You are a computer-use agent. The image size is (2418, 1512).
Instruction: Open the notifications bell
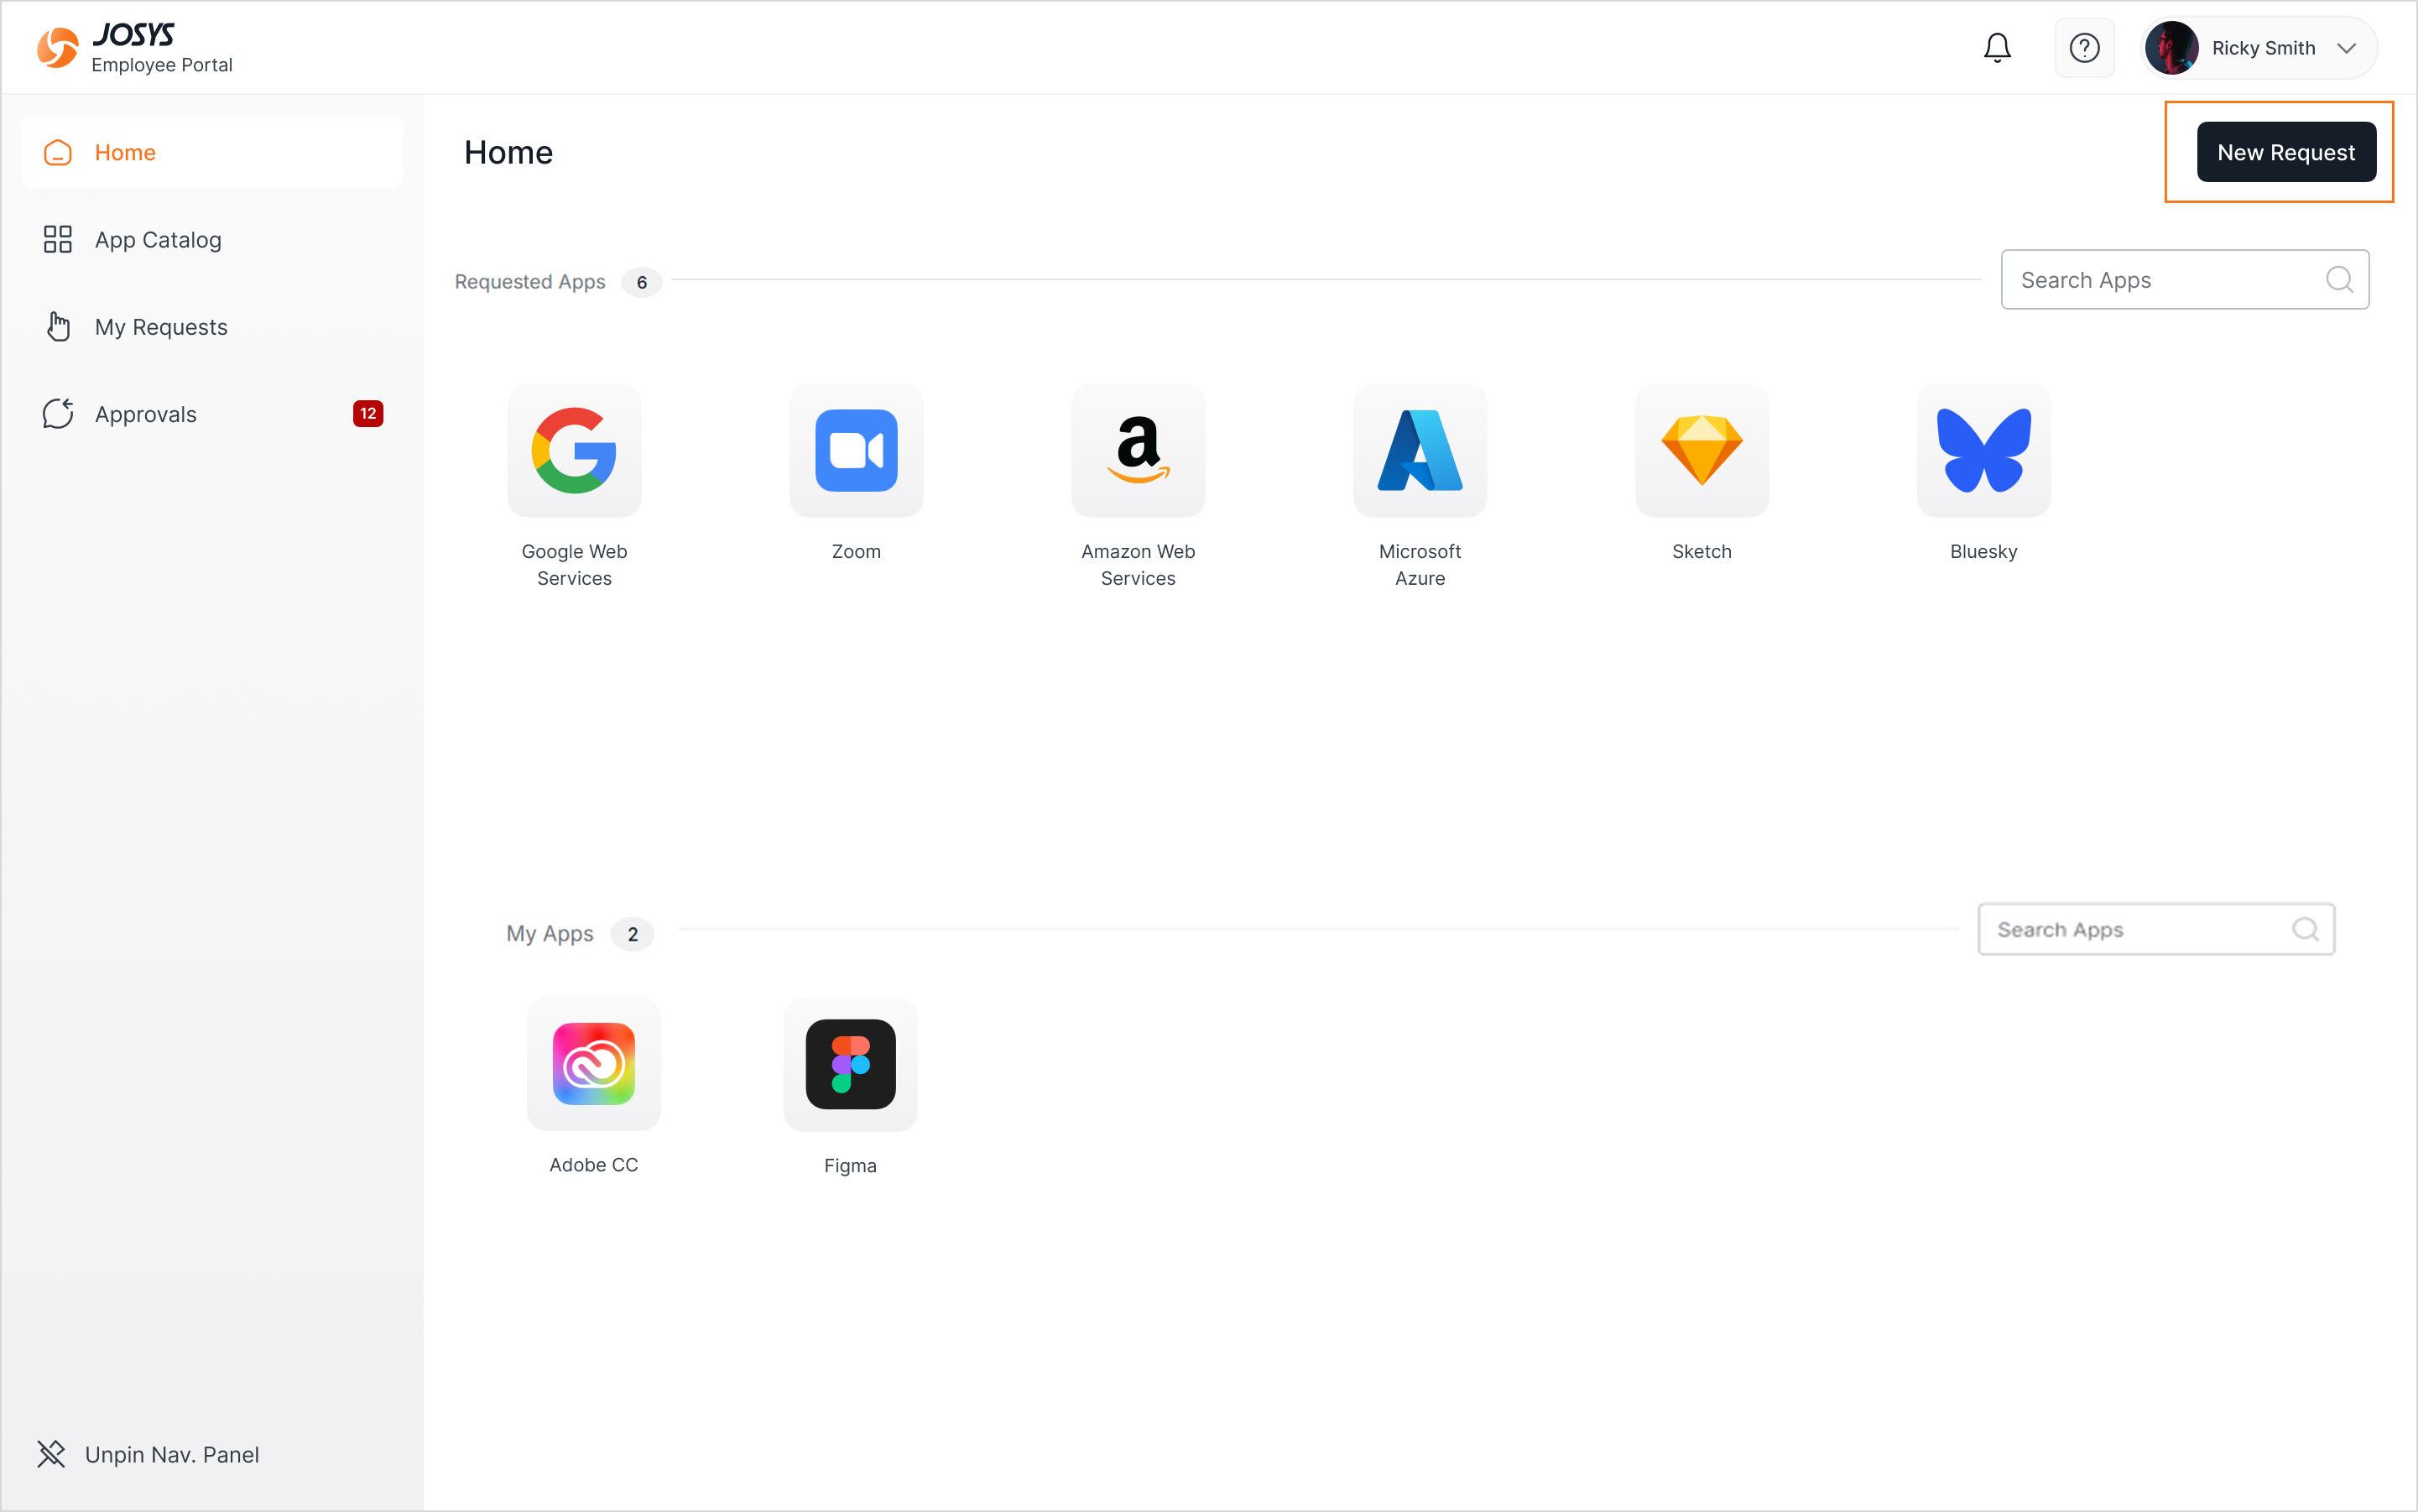pos(1997,48)
